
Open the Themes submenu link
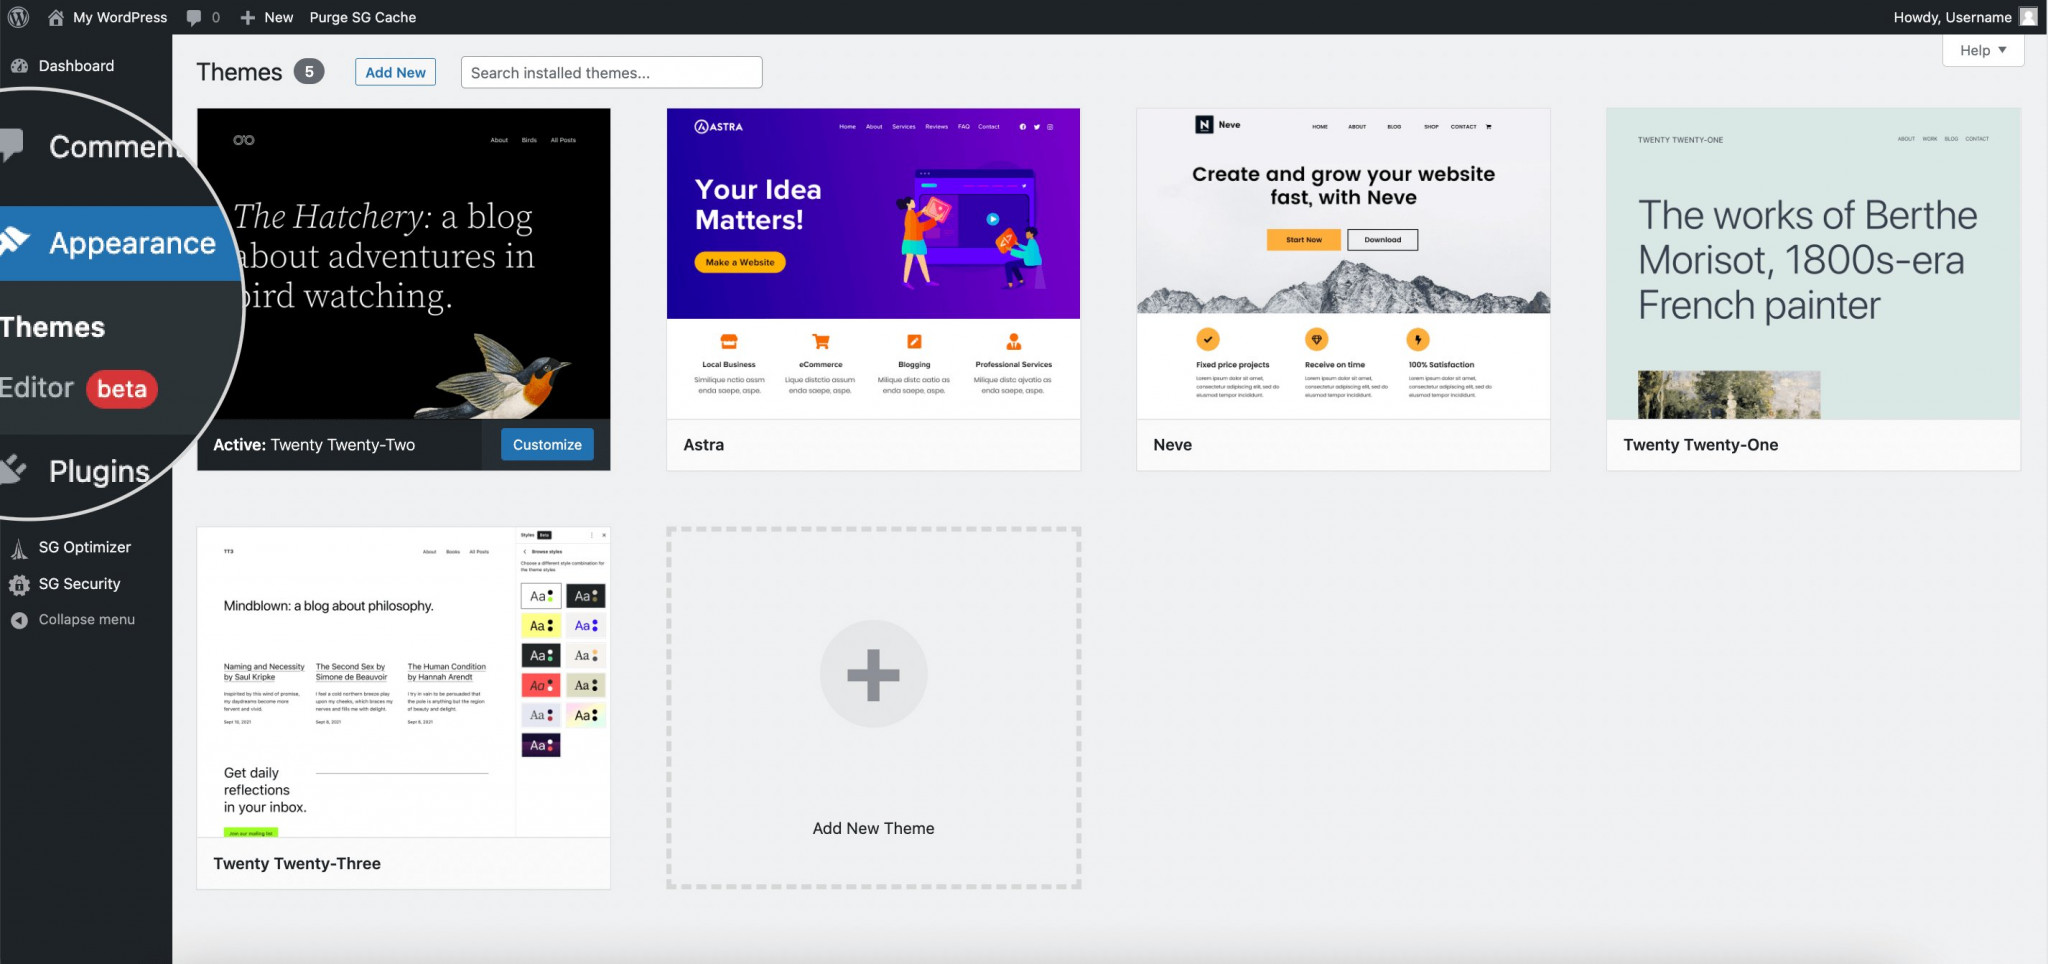coord(52,327)
